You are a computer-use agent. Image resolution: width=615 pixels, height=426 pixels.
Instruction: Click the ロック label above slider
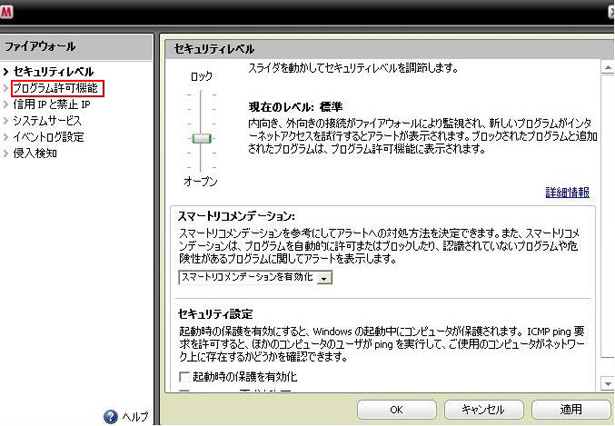201,76
